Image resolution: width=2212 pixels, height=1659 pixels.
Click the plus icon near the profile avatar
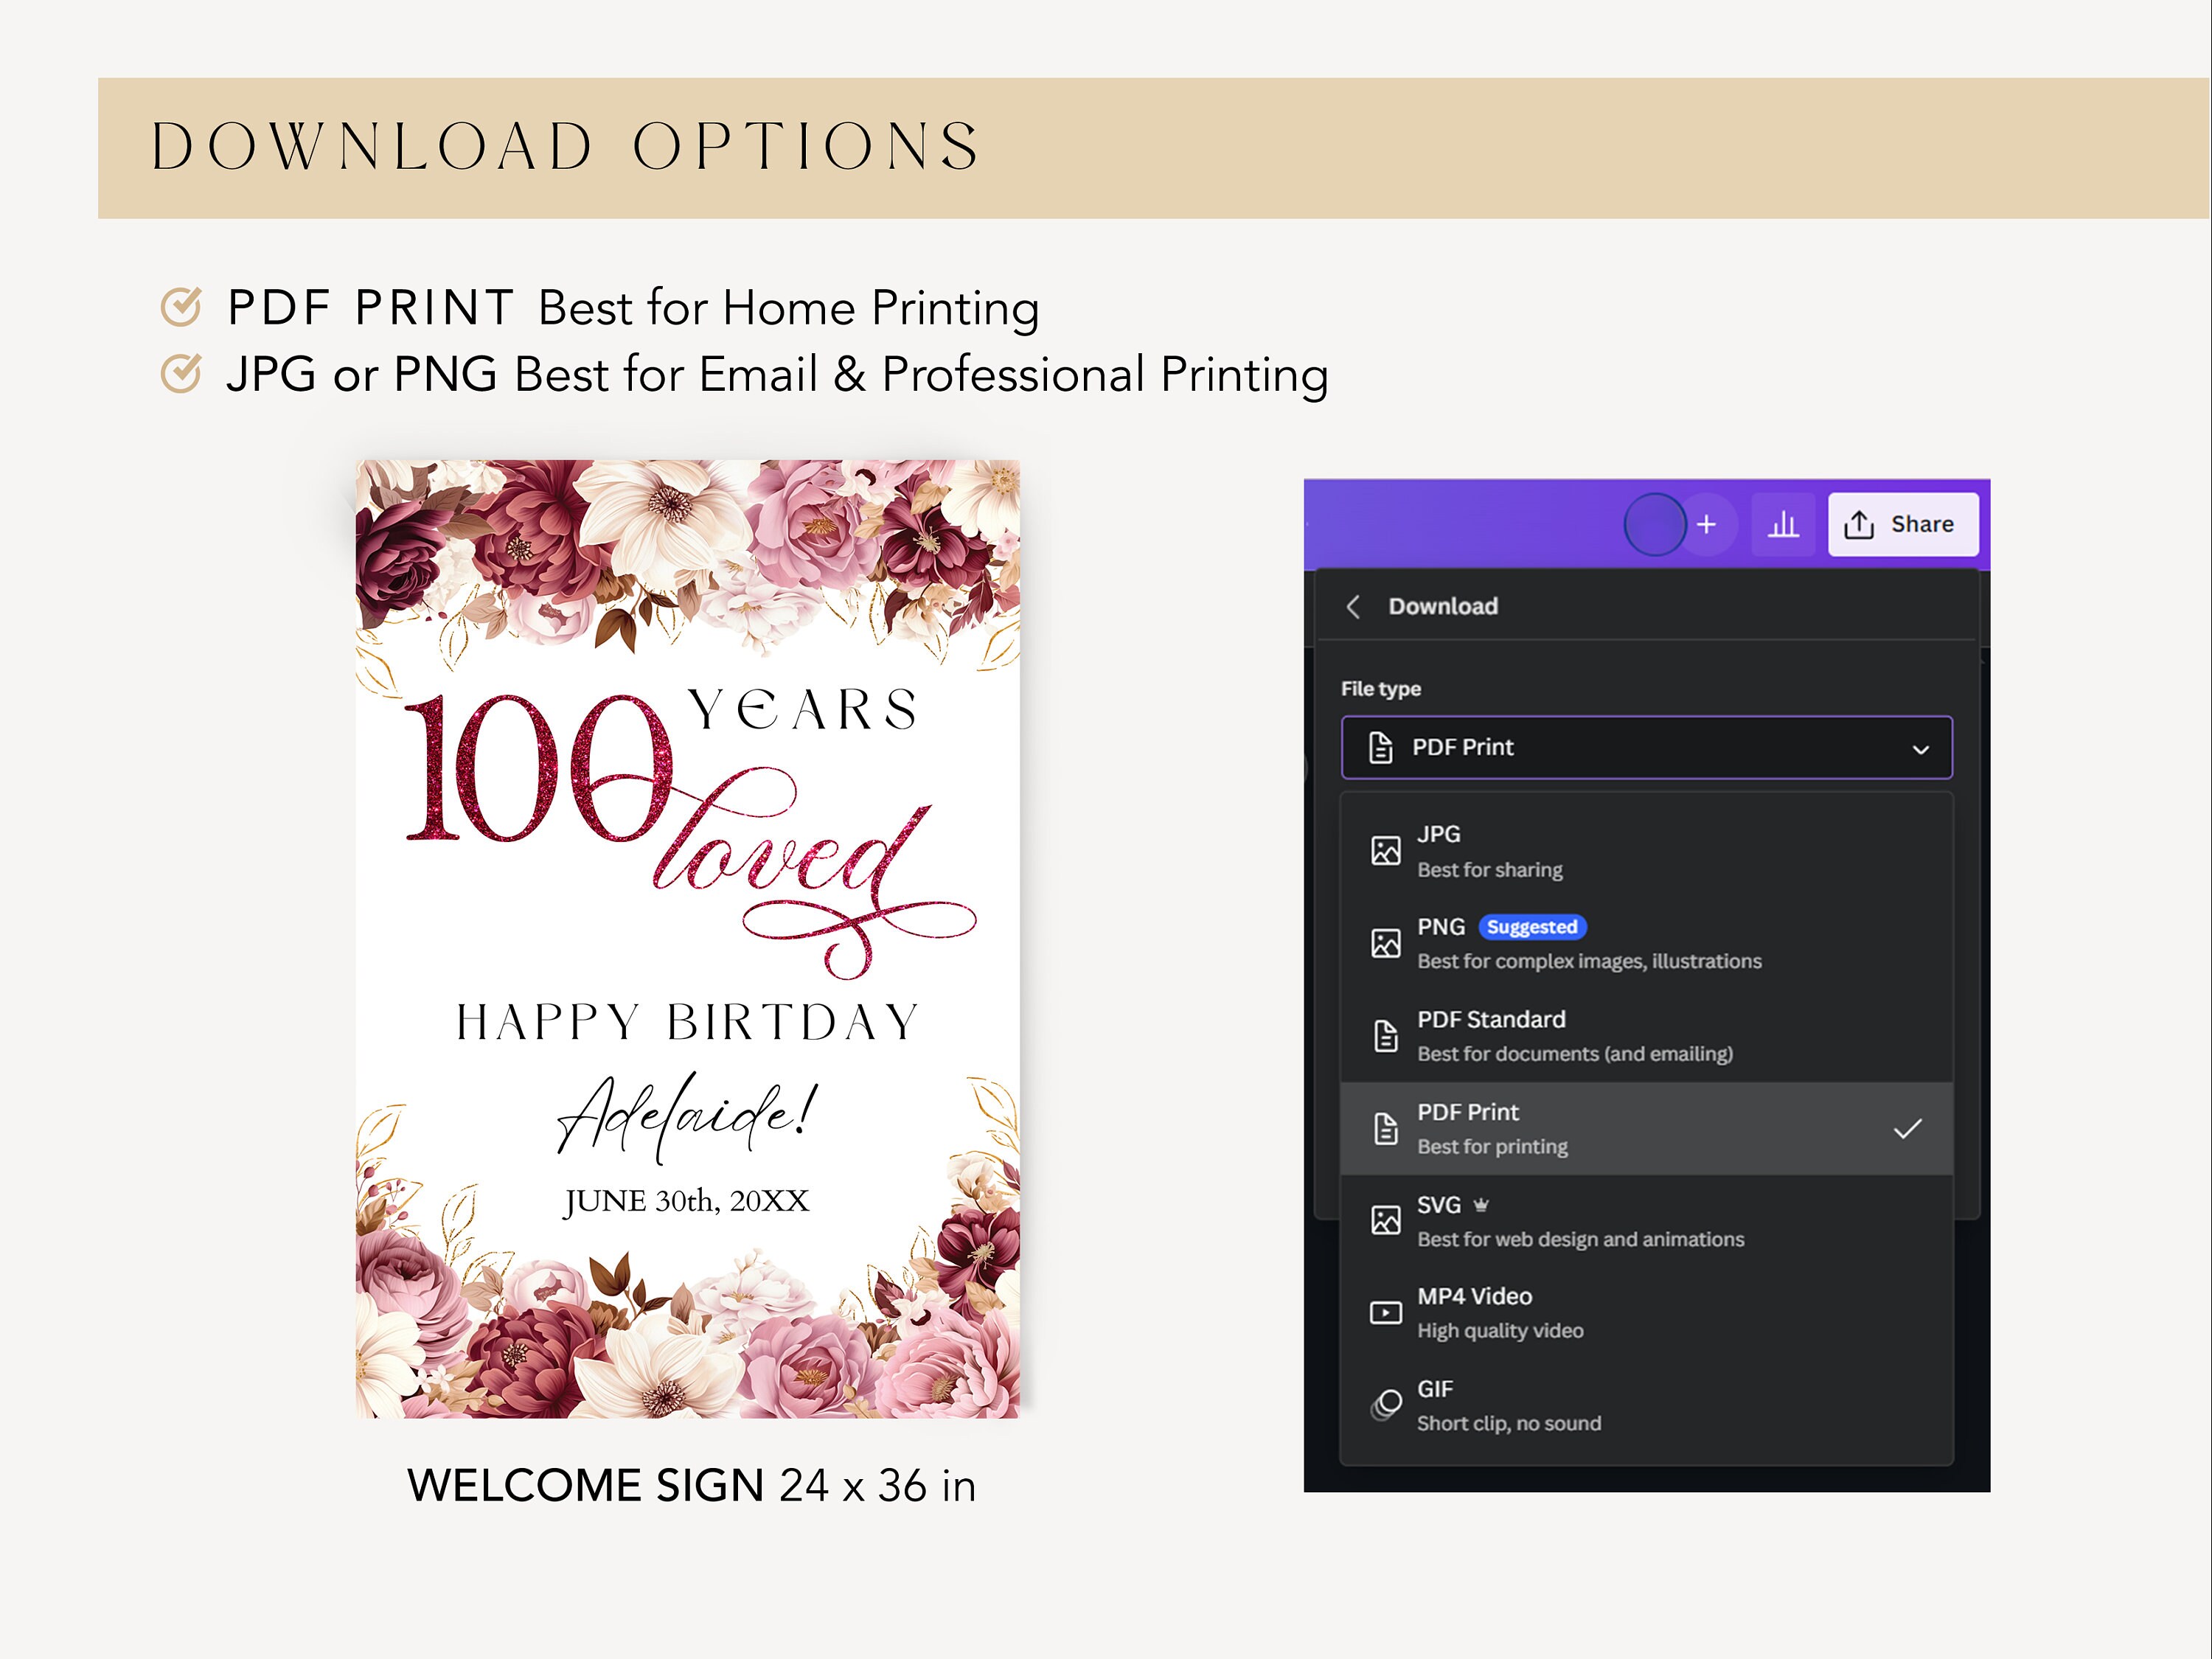pyautogui.click(x=1708, y=524)
